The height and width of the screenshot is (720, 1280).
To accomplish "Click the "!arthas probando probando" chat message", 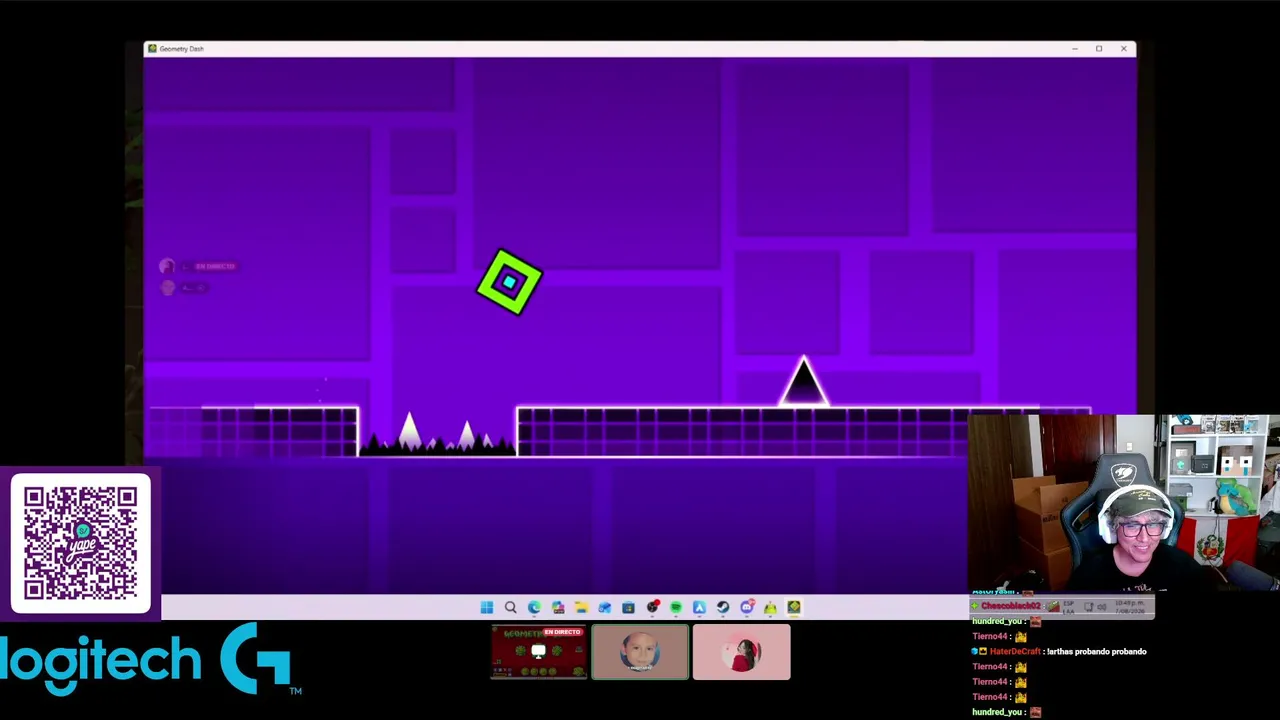I will [x=1097, y=652].
